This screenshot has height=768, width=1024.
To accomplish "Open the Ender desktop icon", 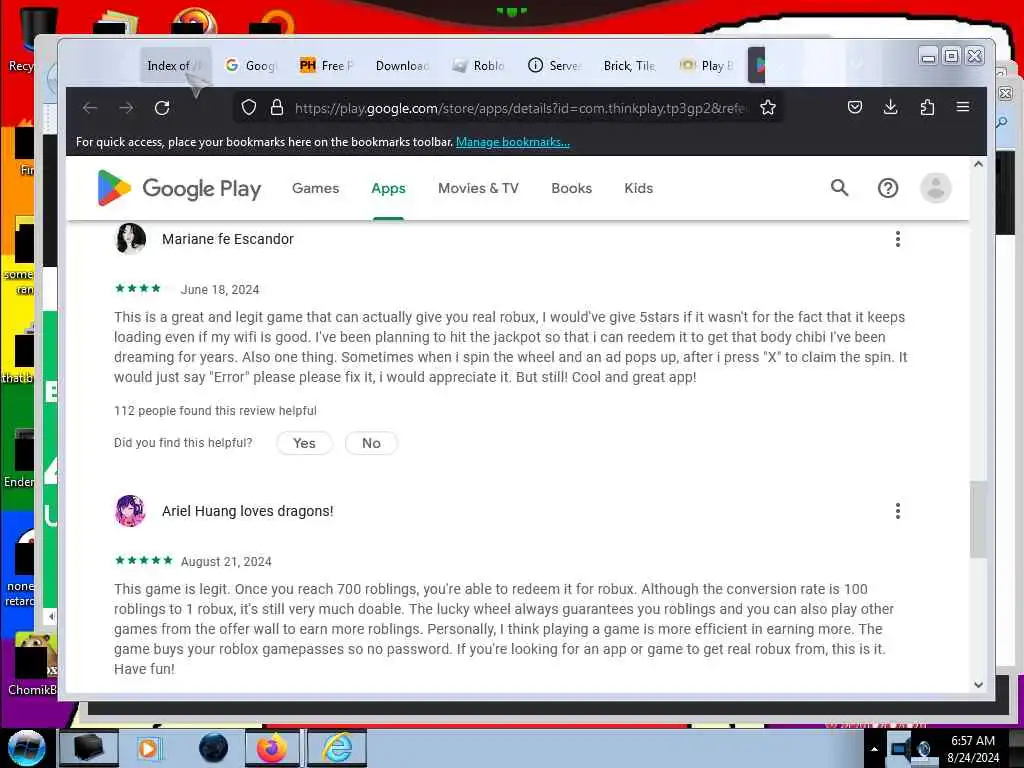I will [20, 457].
